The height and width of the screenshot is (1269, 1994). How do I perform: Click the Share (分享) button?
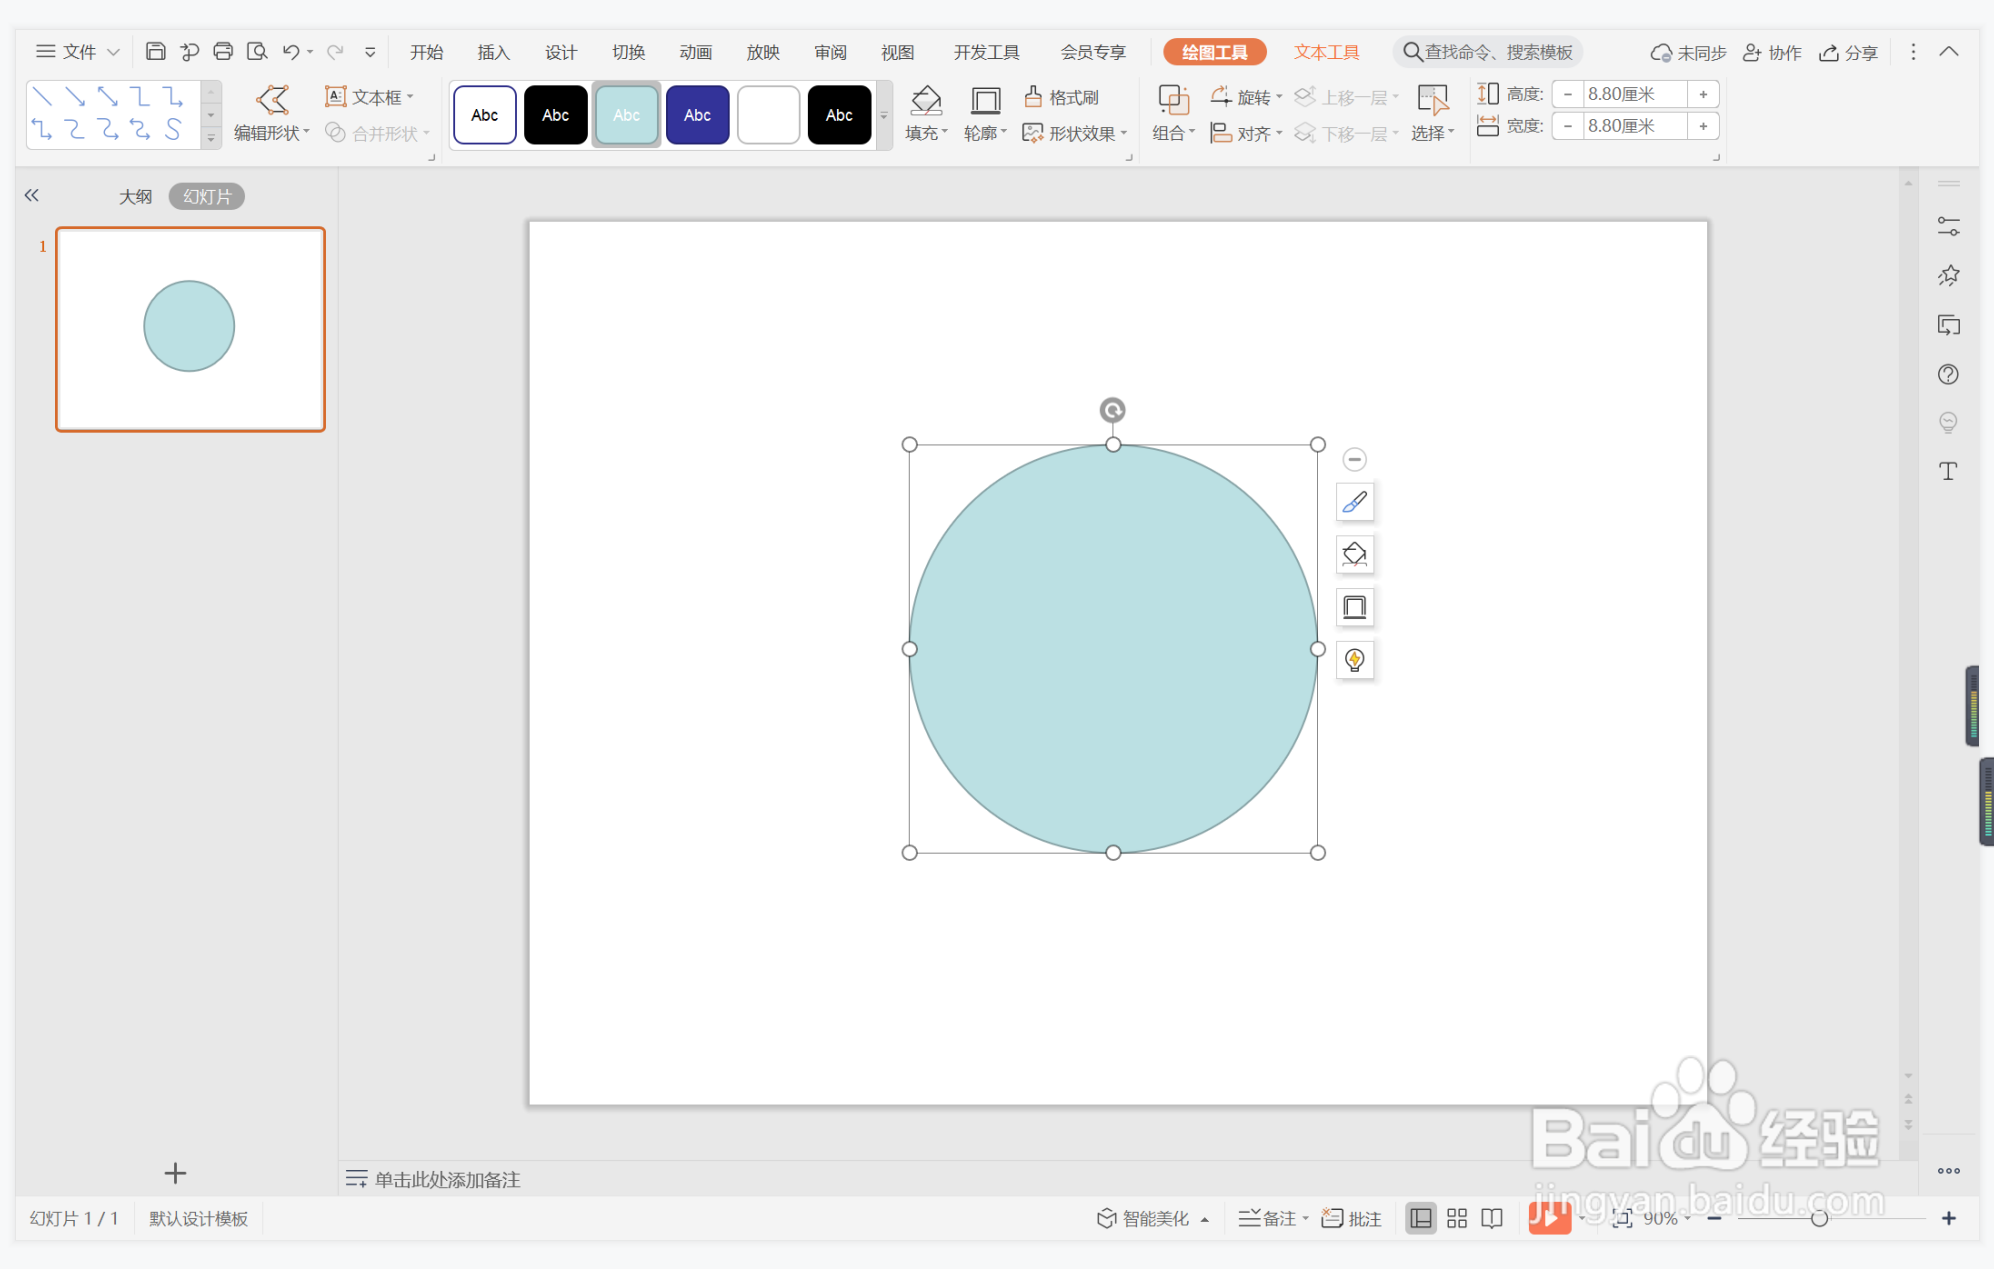[x=1849, y=52]
